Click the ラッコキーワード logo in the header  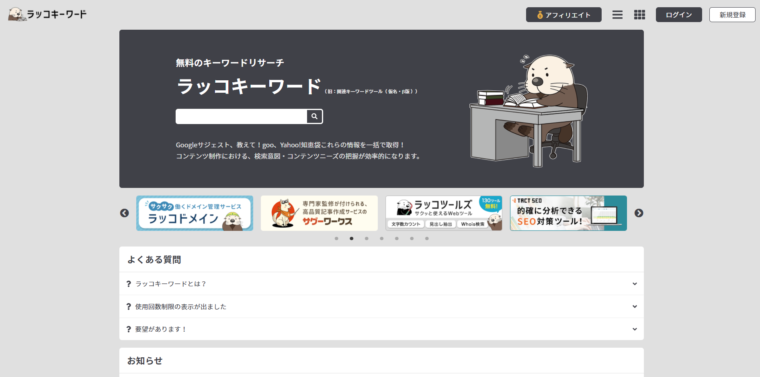(x=47, y=15)
